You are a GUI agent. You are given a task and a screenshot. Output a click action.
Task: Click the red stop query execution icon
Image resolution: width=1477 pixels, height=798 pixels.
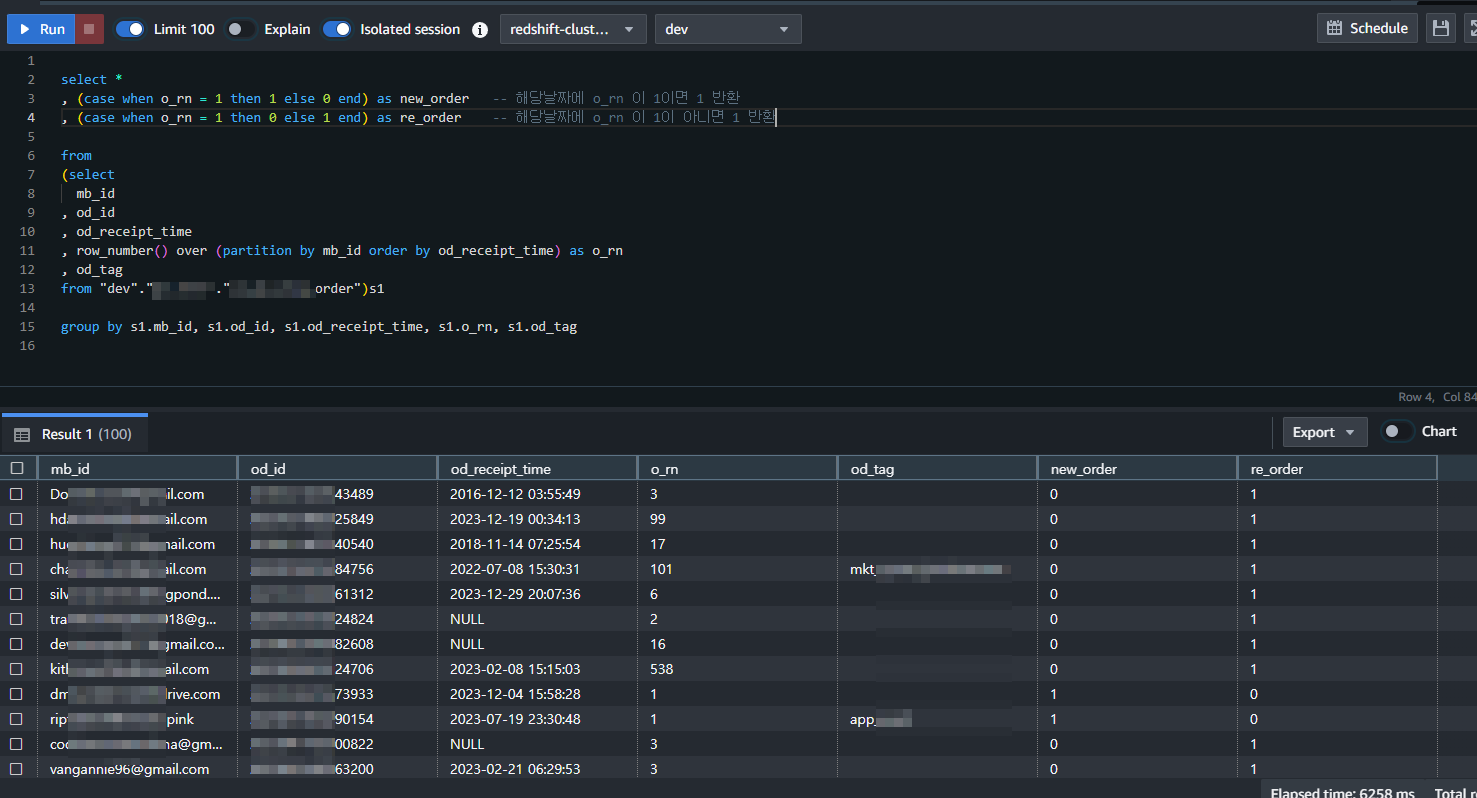[x=89, y=28]
